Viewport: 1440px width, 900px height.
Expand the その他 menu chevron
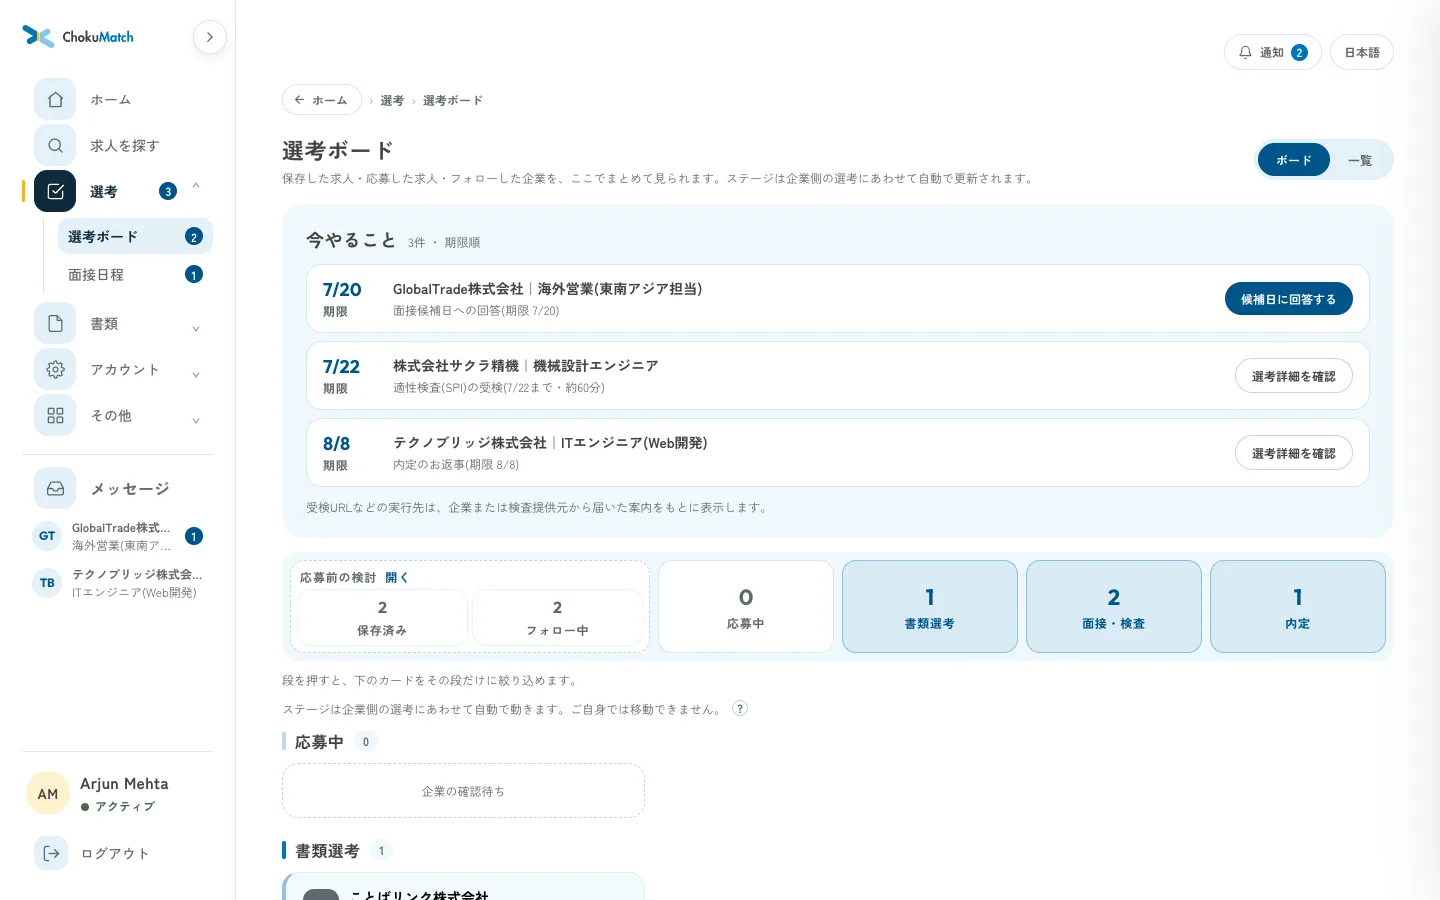click(196, 421)
